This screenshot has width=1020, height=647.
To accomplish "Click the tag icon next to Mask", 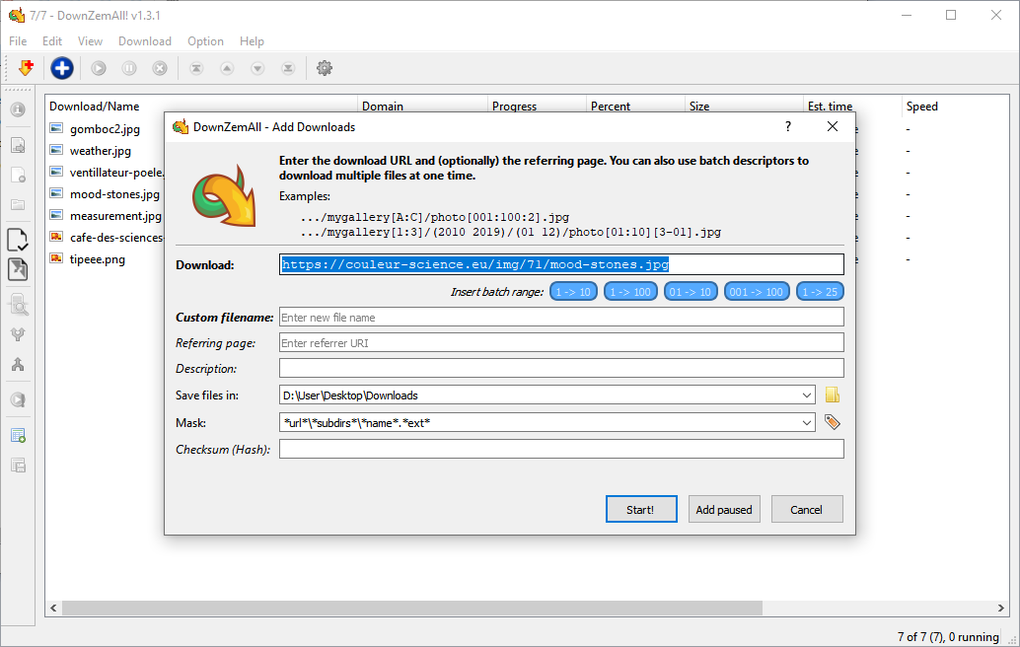I will tap(832, 422).
